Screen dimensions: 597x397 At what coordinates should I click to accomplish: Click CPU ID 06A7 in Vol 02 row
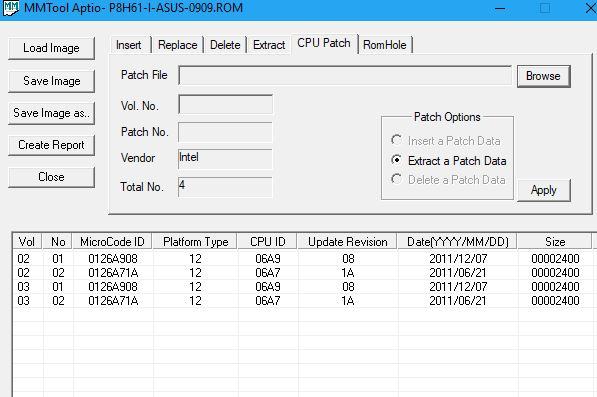pyautogui.click(x=268, y=273)
